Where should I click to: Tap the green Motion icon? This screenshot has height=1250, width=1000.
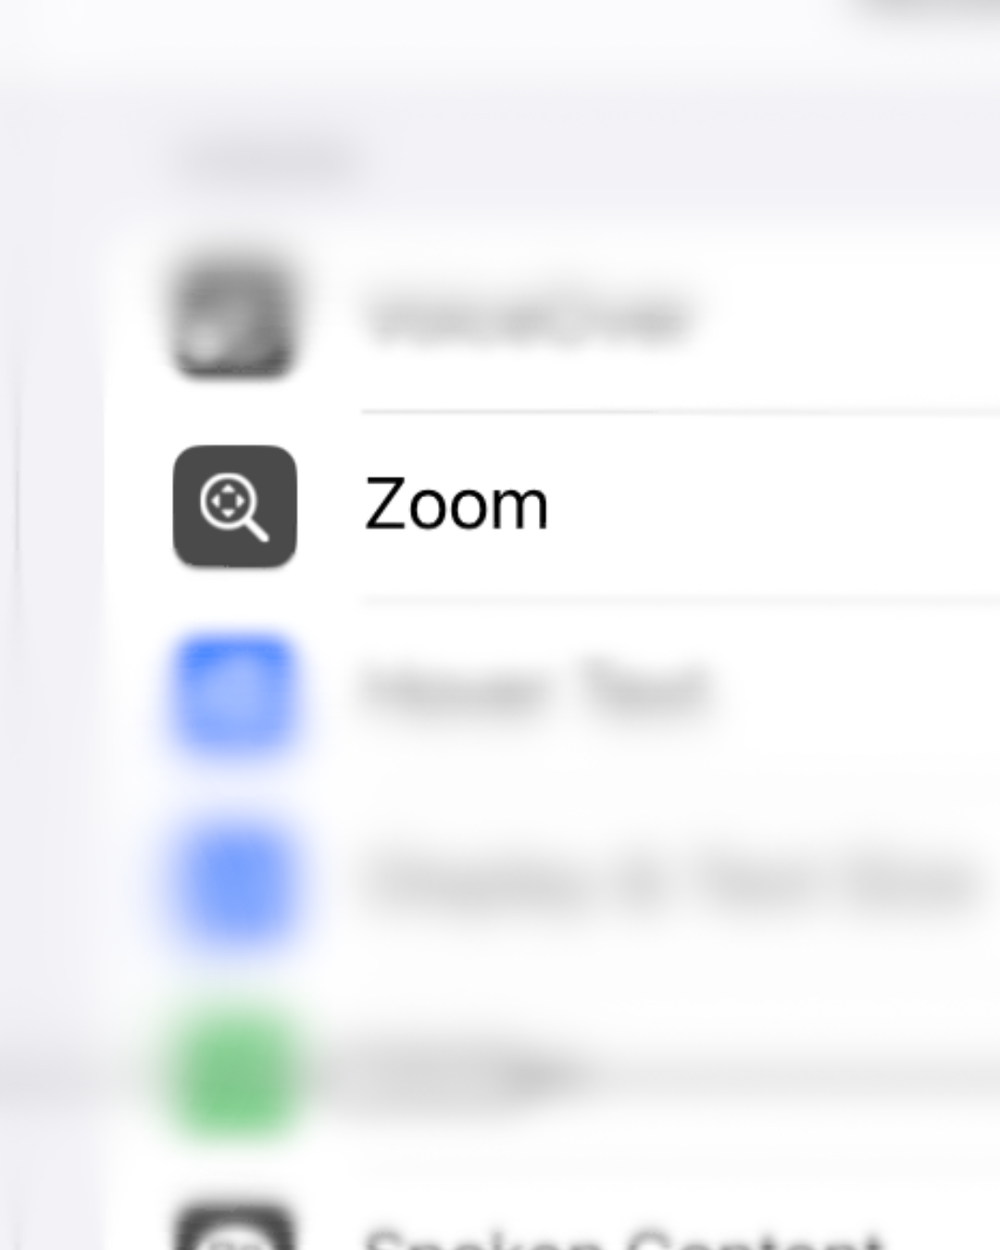point(235,1073)
